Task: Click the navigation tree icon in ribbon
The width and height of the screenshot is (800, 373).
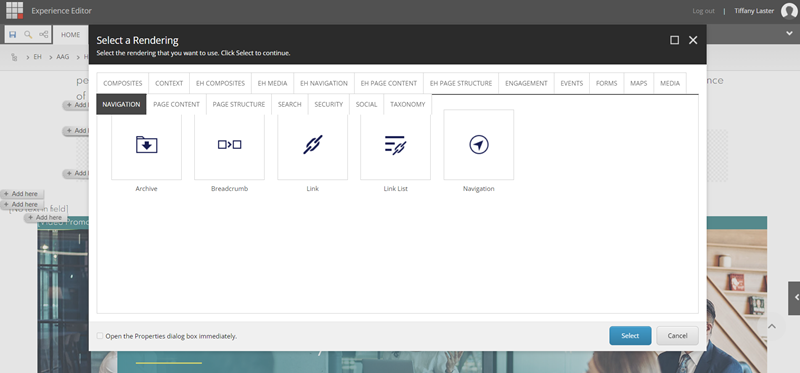Action: pyautogui.click(x=44, y=35)
